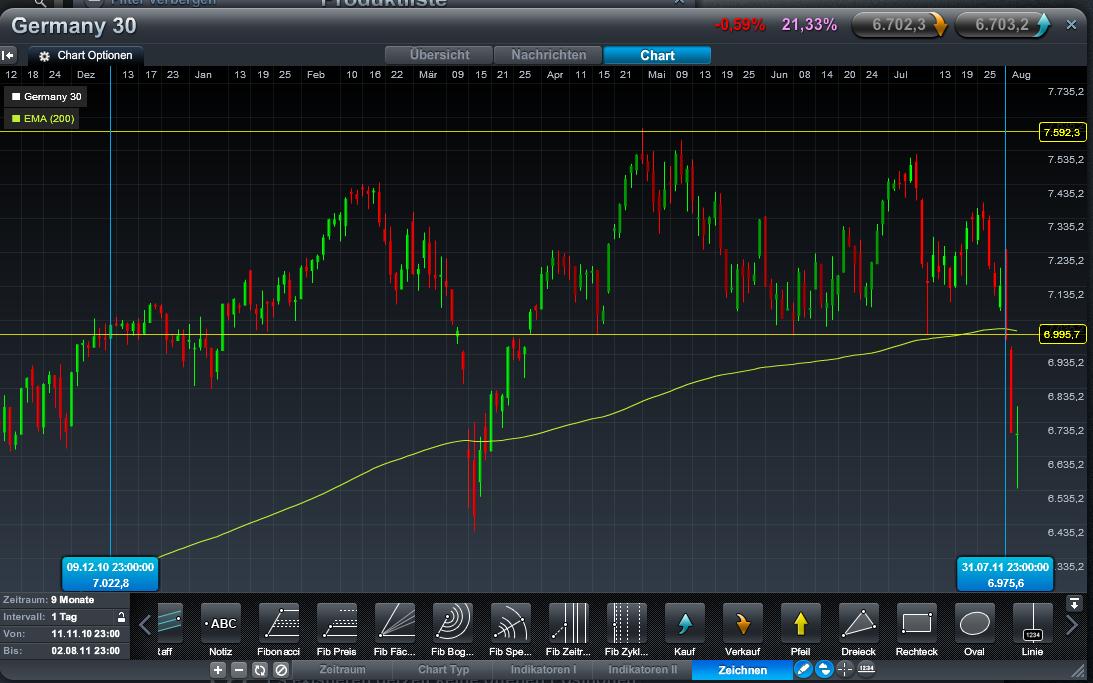This screenshot has width=1093, height=683.
Task: Click the 7.735,2 price axis label
Action: coord(1066,91)
